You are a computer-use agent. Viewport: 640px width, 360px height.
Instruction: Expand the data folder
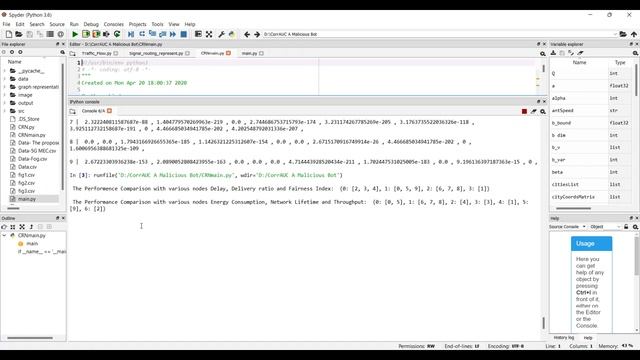pos(5,79)
